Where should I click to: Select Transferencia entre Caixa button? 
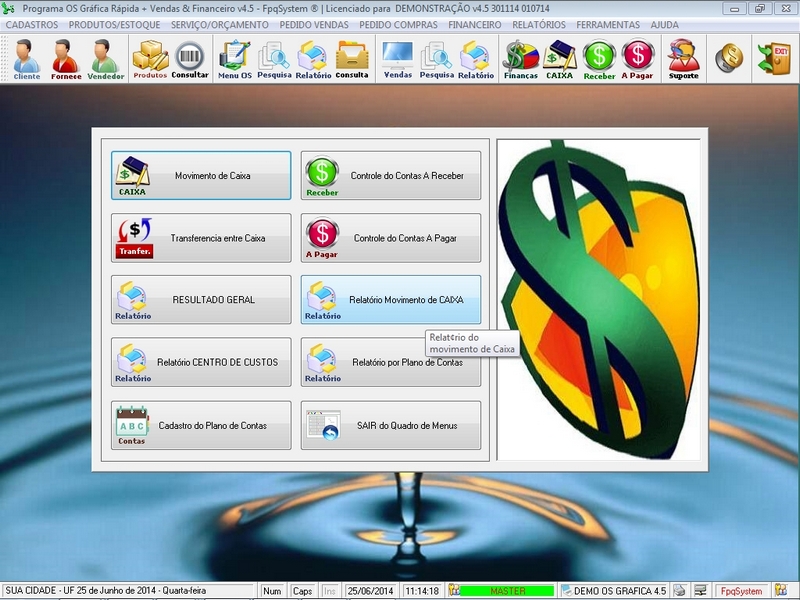coord(201,238)
